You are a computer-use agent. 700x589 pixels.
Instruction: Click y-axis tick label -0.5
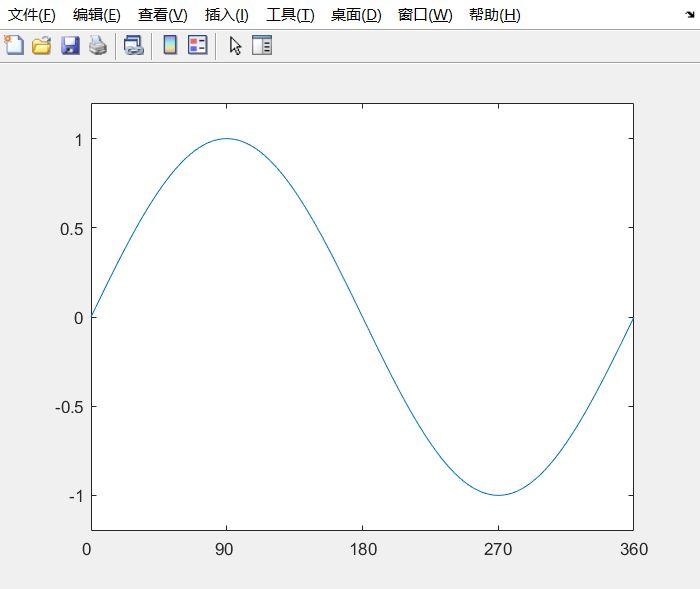[x=69, y=407]
